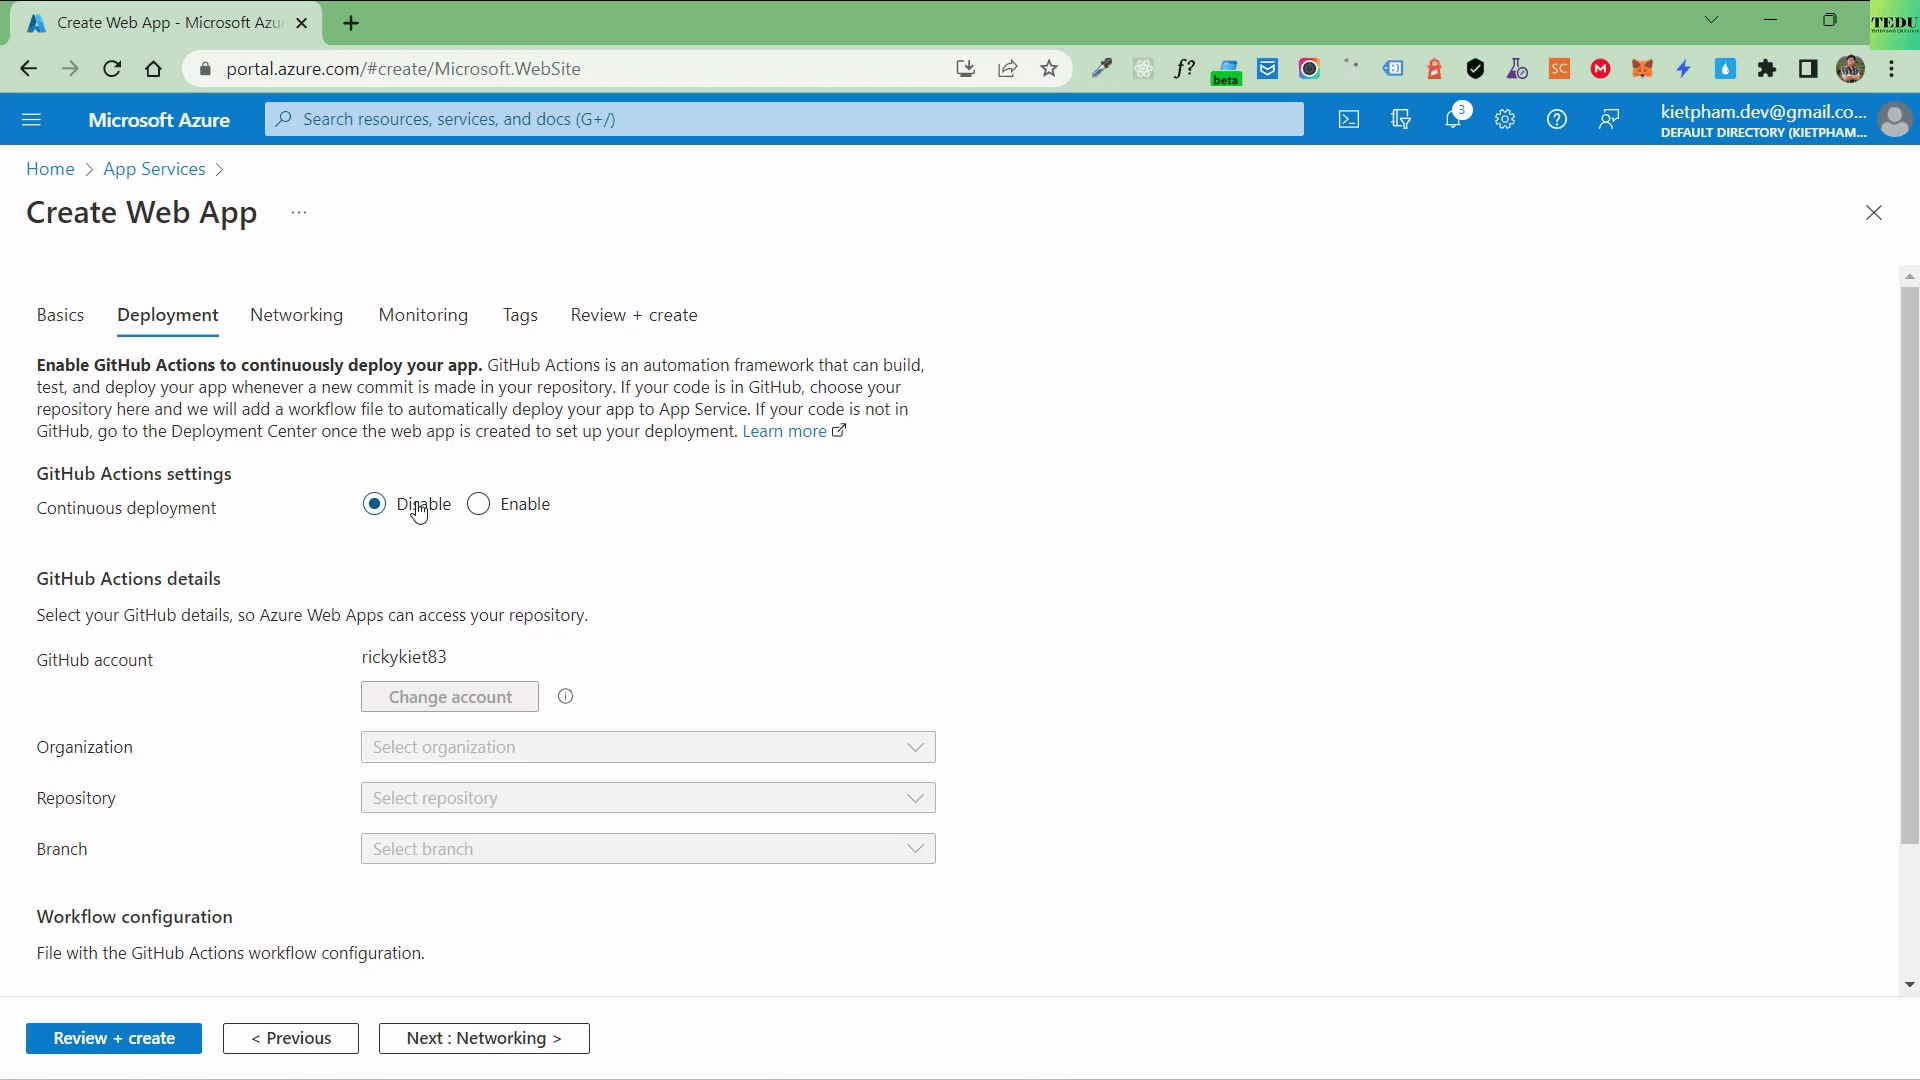Viewport: 1920px width, 1080px height.
Task: Open the Learn more link
Action: (x=785, y=431)
